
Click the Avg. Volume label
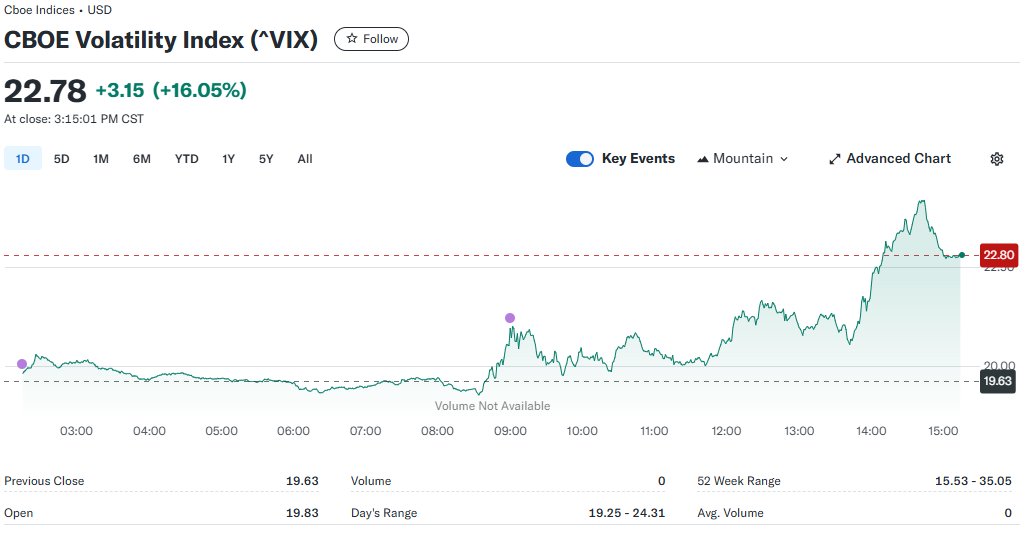730,513
